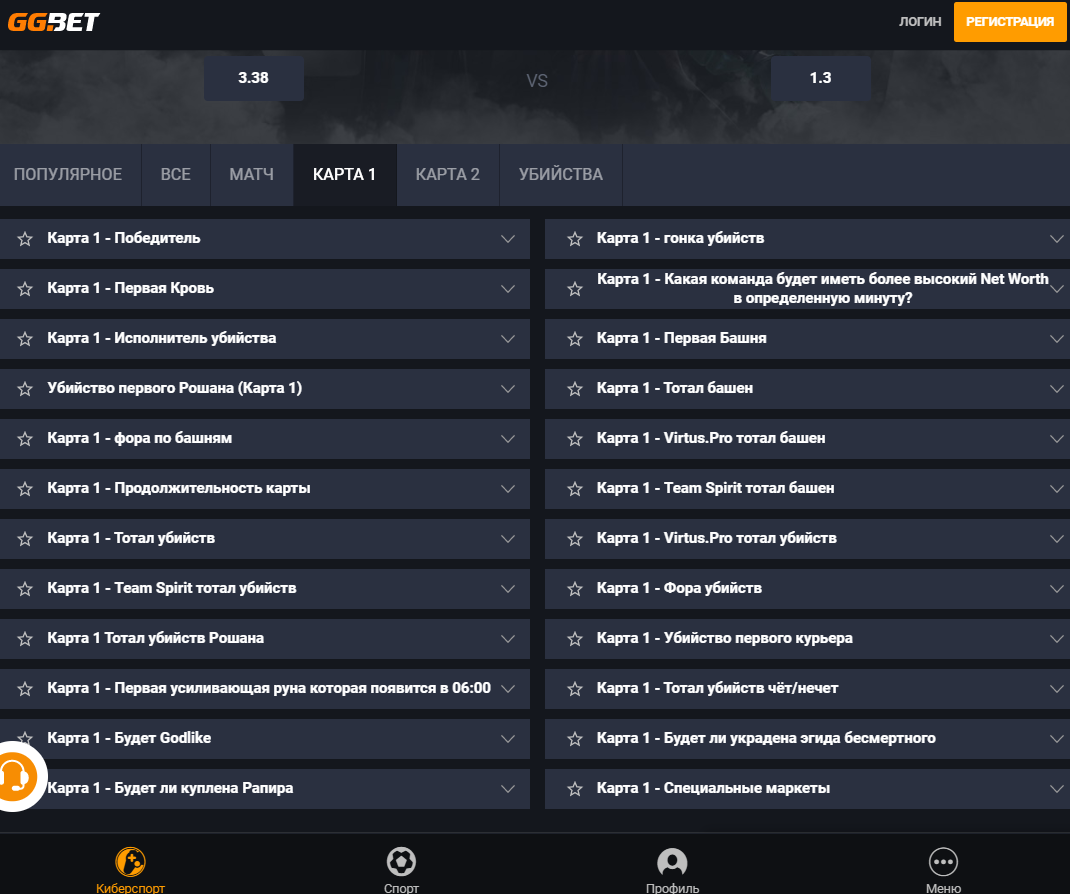Favorite the Карта 1 - Первая Кровь market
Image resolution: width=1070 pixels, height=894 pixels.
[x=25, y=289]
